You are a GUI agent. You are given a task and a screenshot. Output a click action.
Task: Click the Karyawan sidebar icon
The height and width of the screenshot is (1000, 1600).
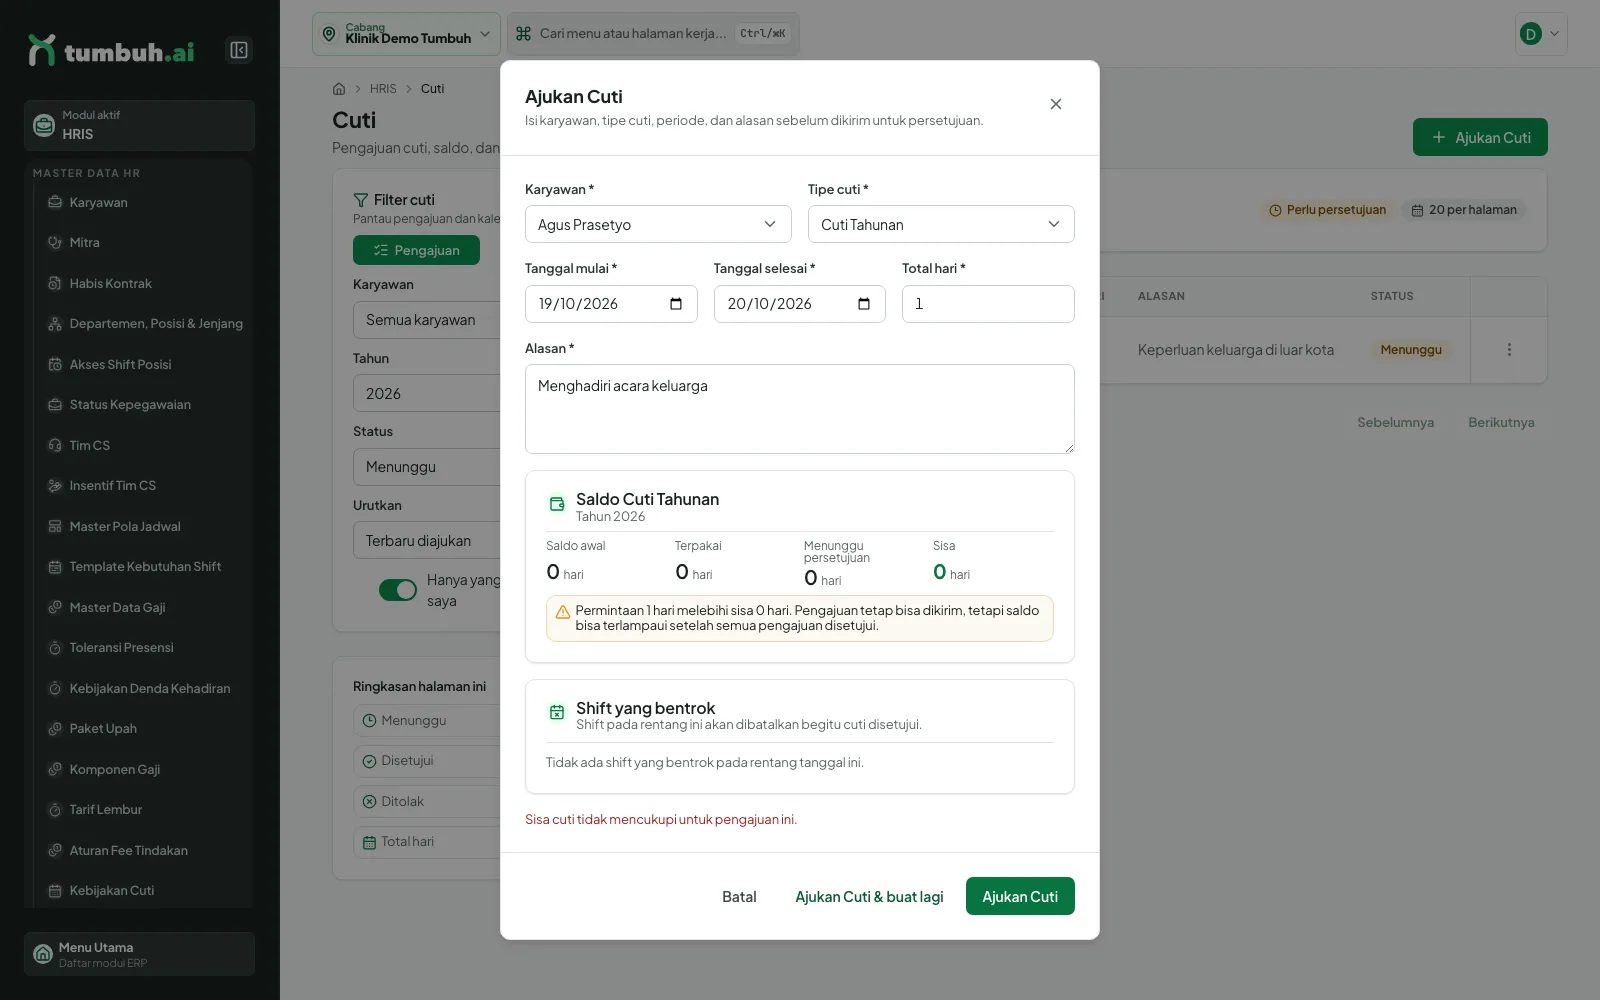pos(55,202)
